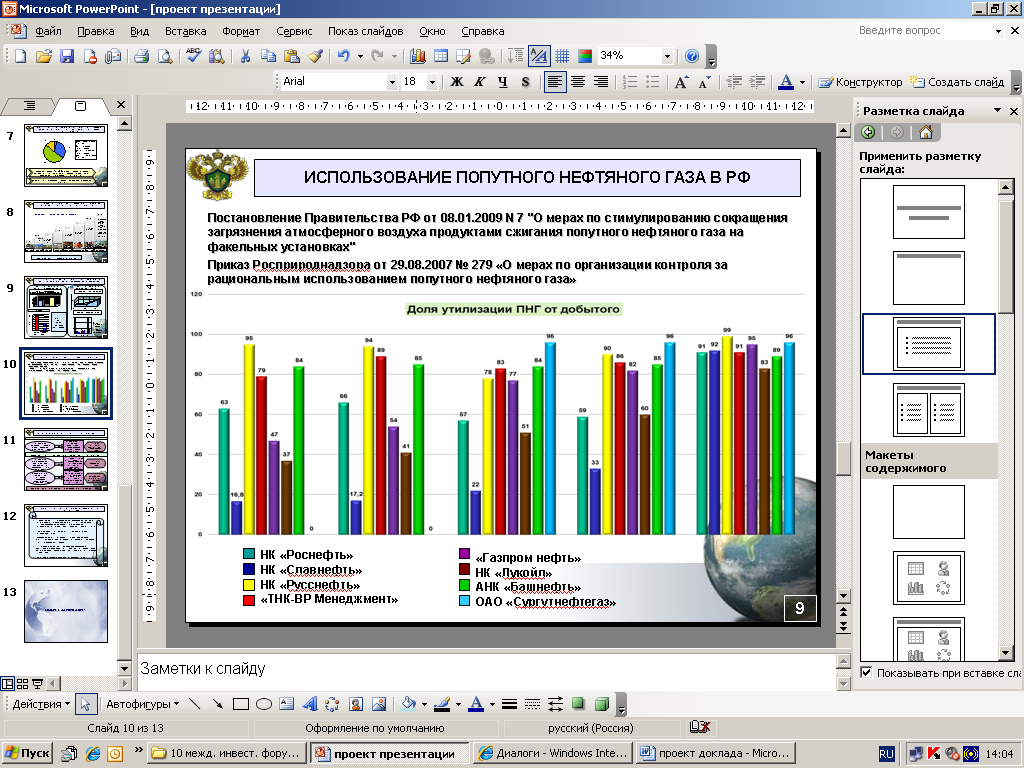1024x768 pixels.
Task: Select the Arrow drawing tool
Action: tap(217, 704)
